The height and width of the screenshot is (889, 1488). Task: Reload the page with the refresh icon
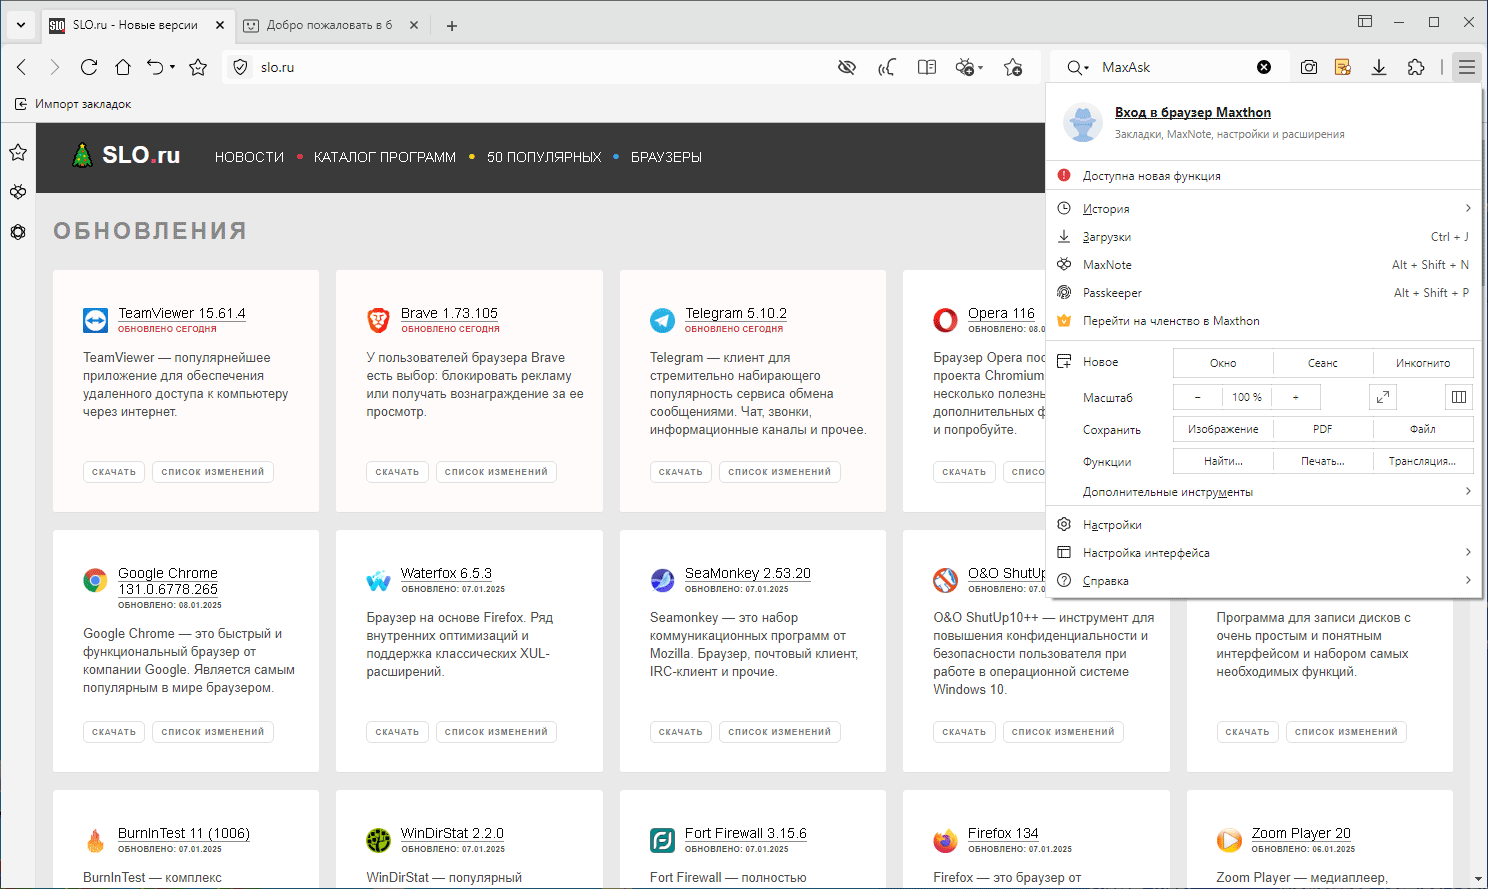point(89,67)
